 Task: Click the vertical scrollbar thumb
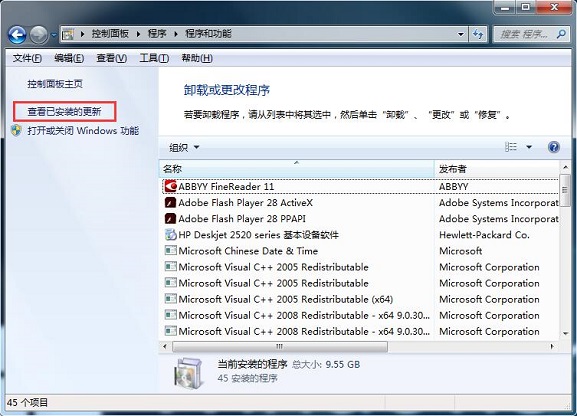(565, 190)
